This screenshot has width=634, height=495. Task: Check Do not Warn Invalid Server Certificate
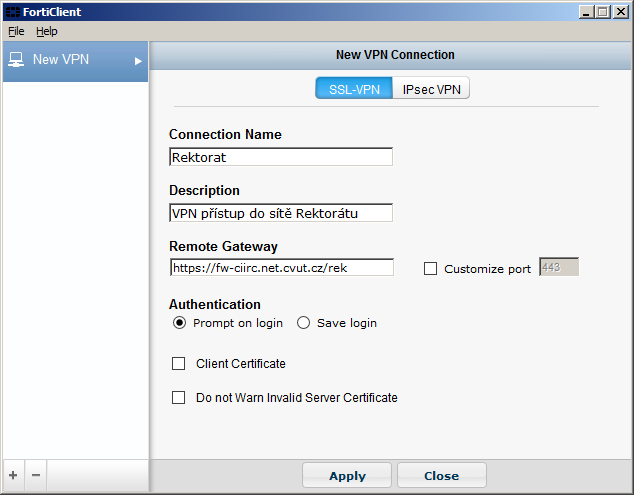point(178,398)
